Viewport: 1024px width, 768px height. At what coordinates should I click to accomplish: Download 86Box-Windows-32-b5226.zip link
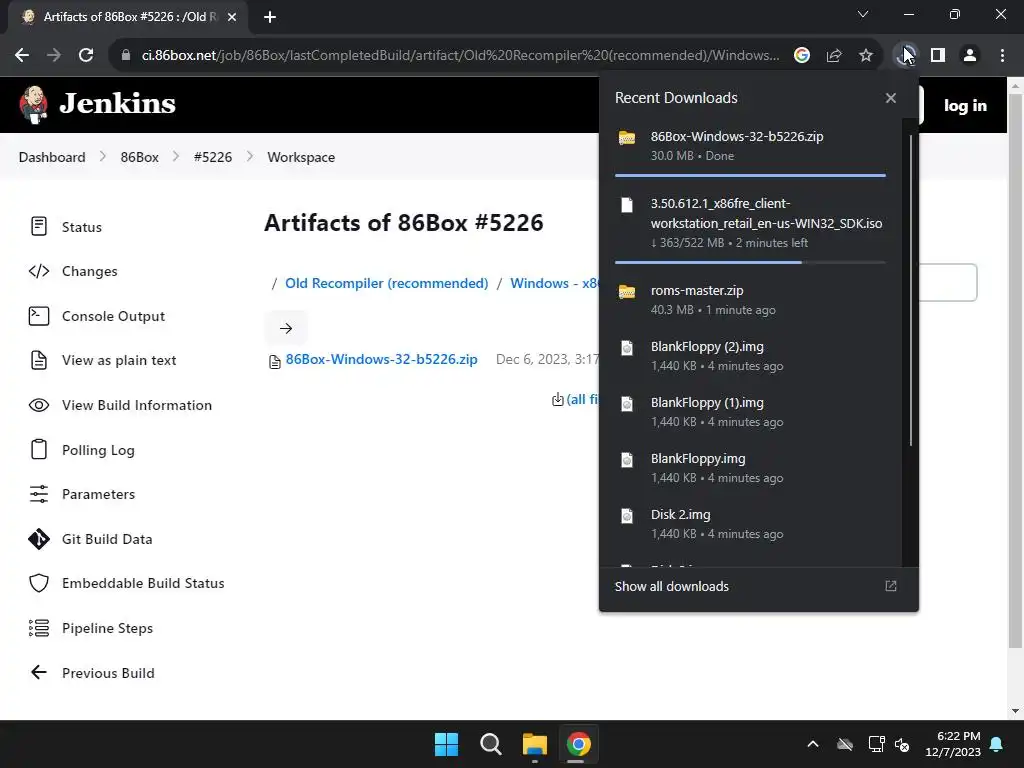pyautogui.click(x=381, y=360)
